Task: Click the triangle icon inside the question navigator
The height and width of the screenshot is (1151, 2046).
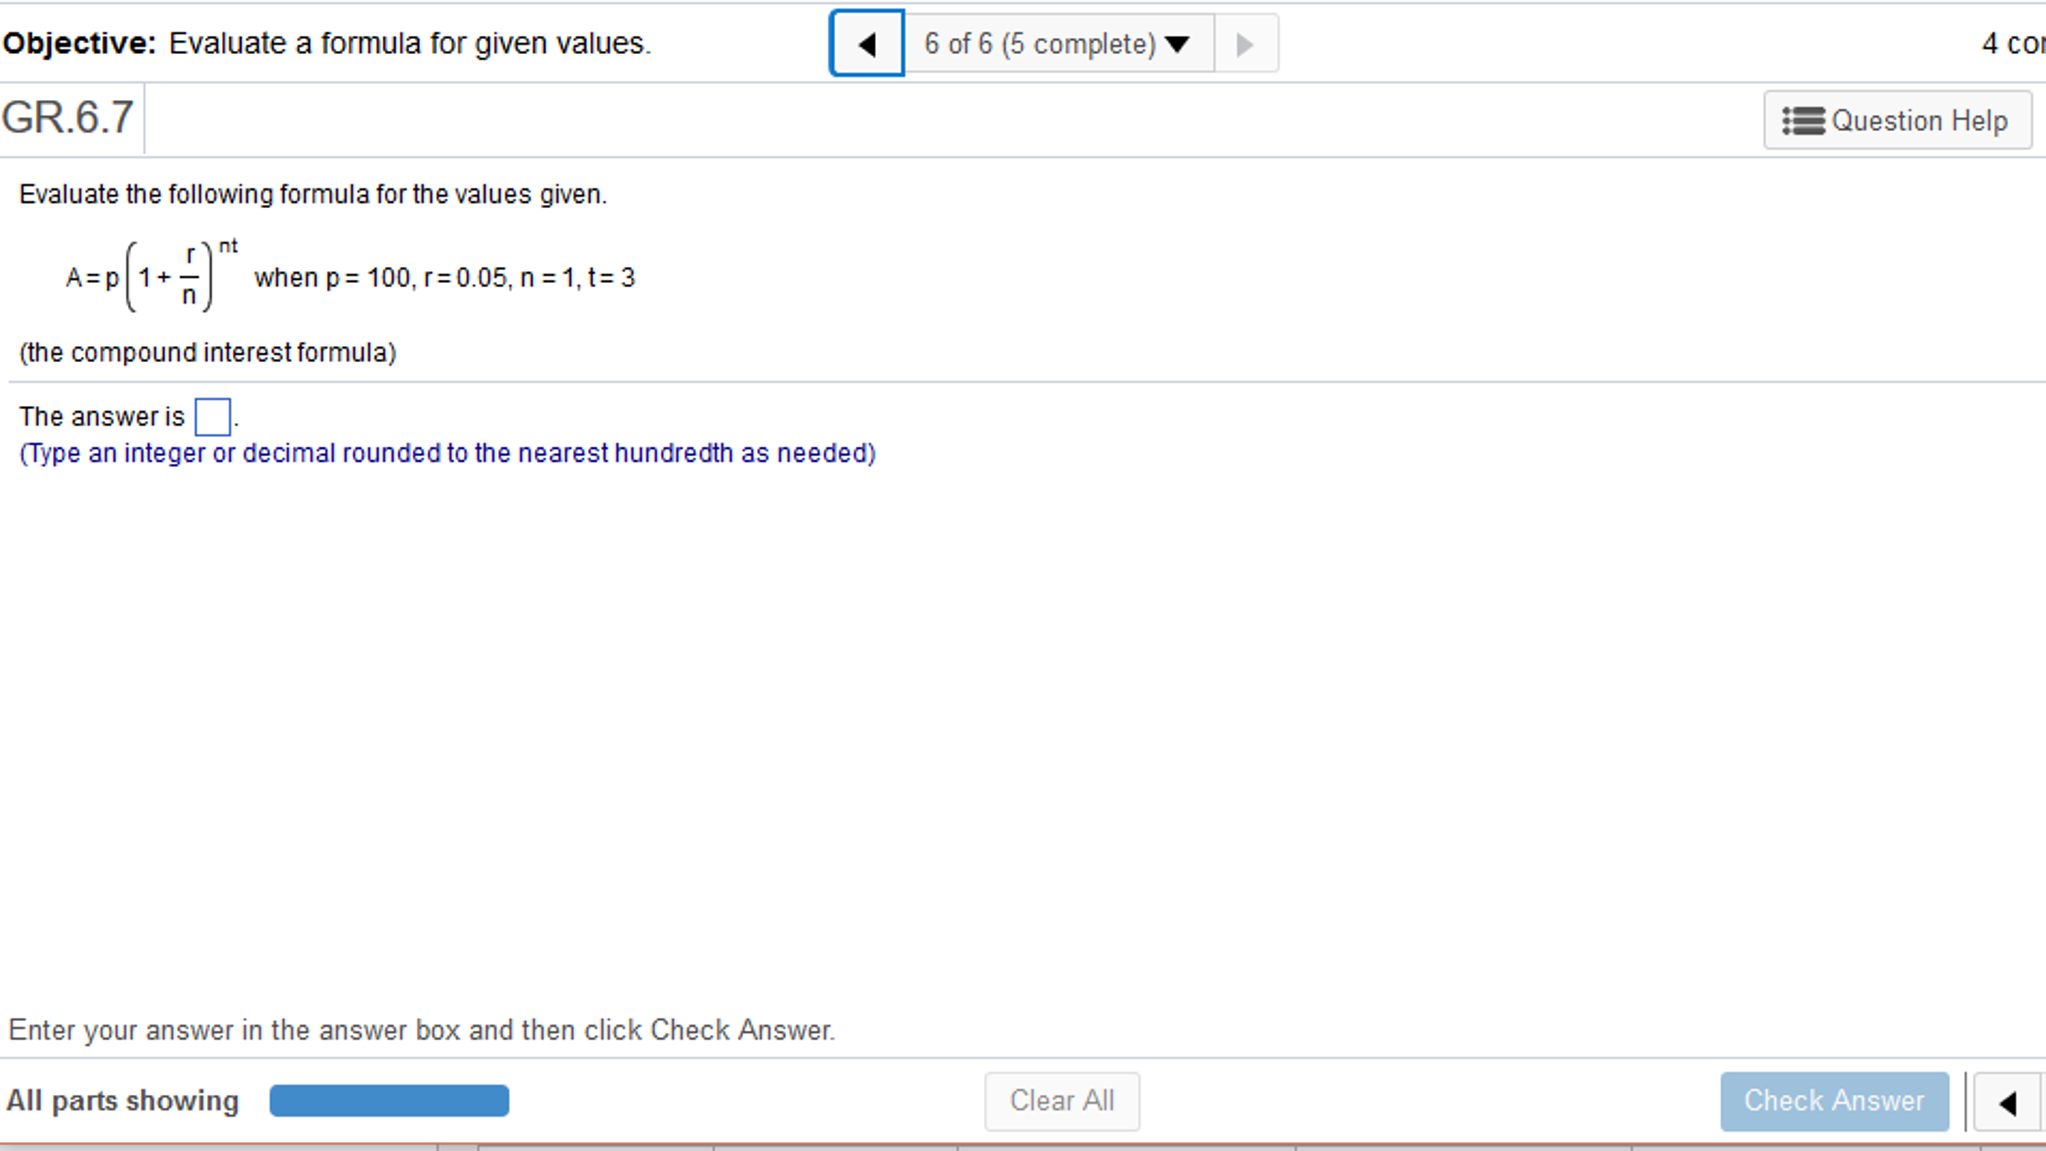Action: point(1178,44)
